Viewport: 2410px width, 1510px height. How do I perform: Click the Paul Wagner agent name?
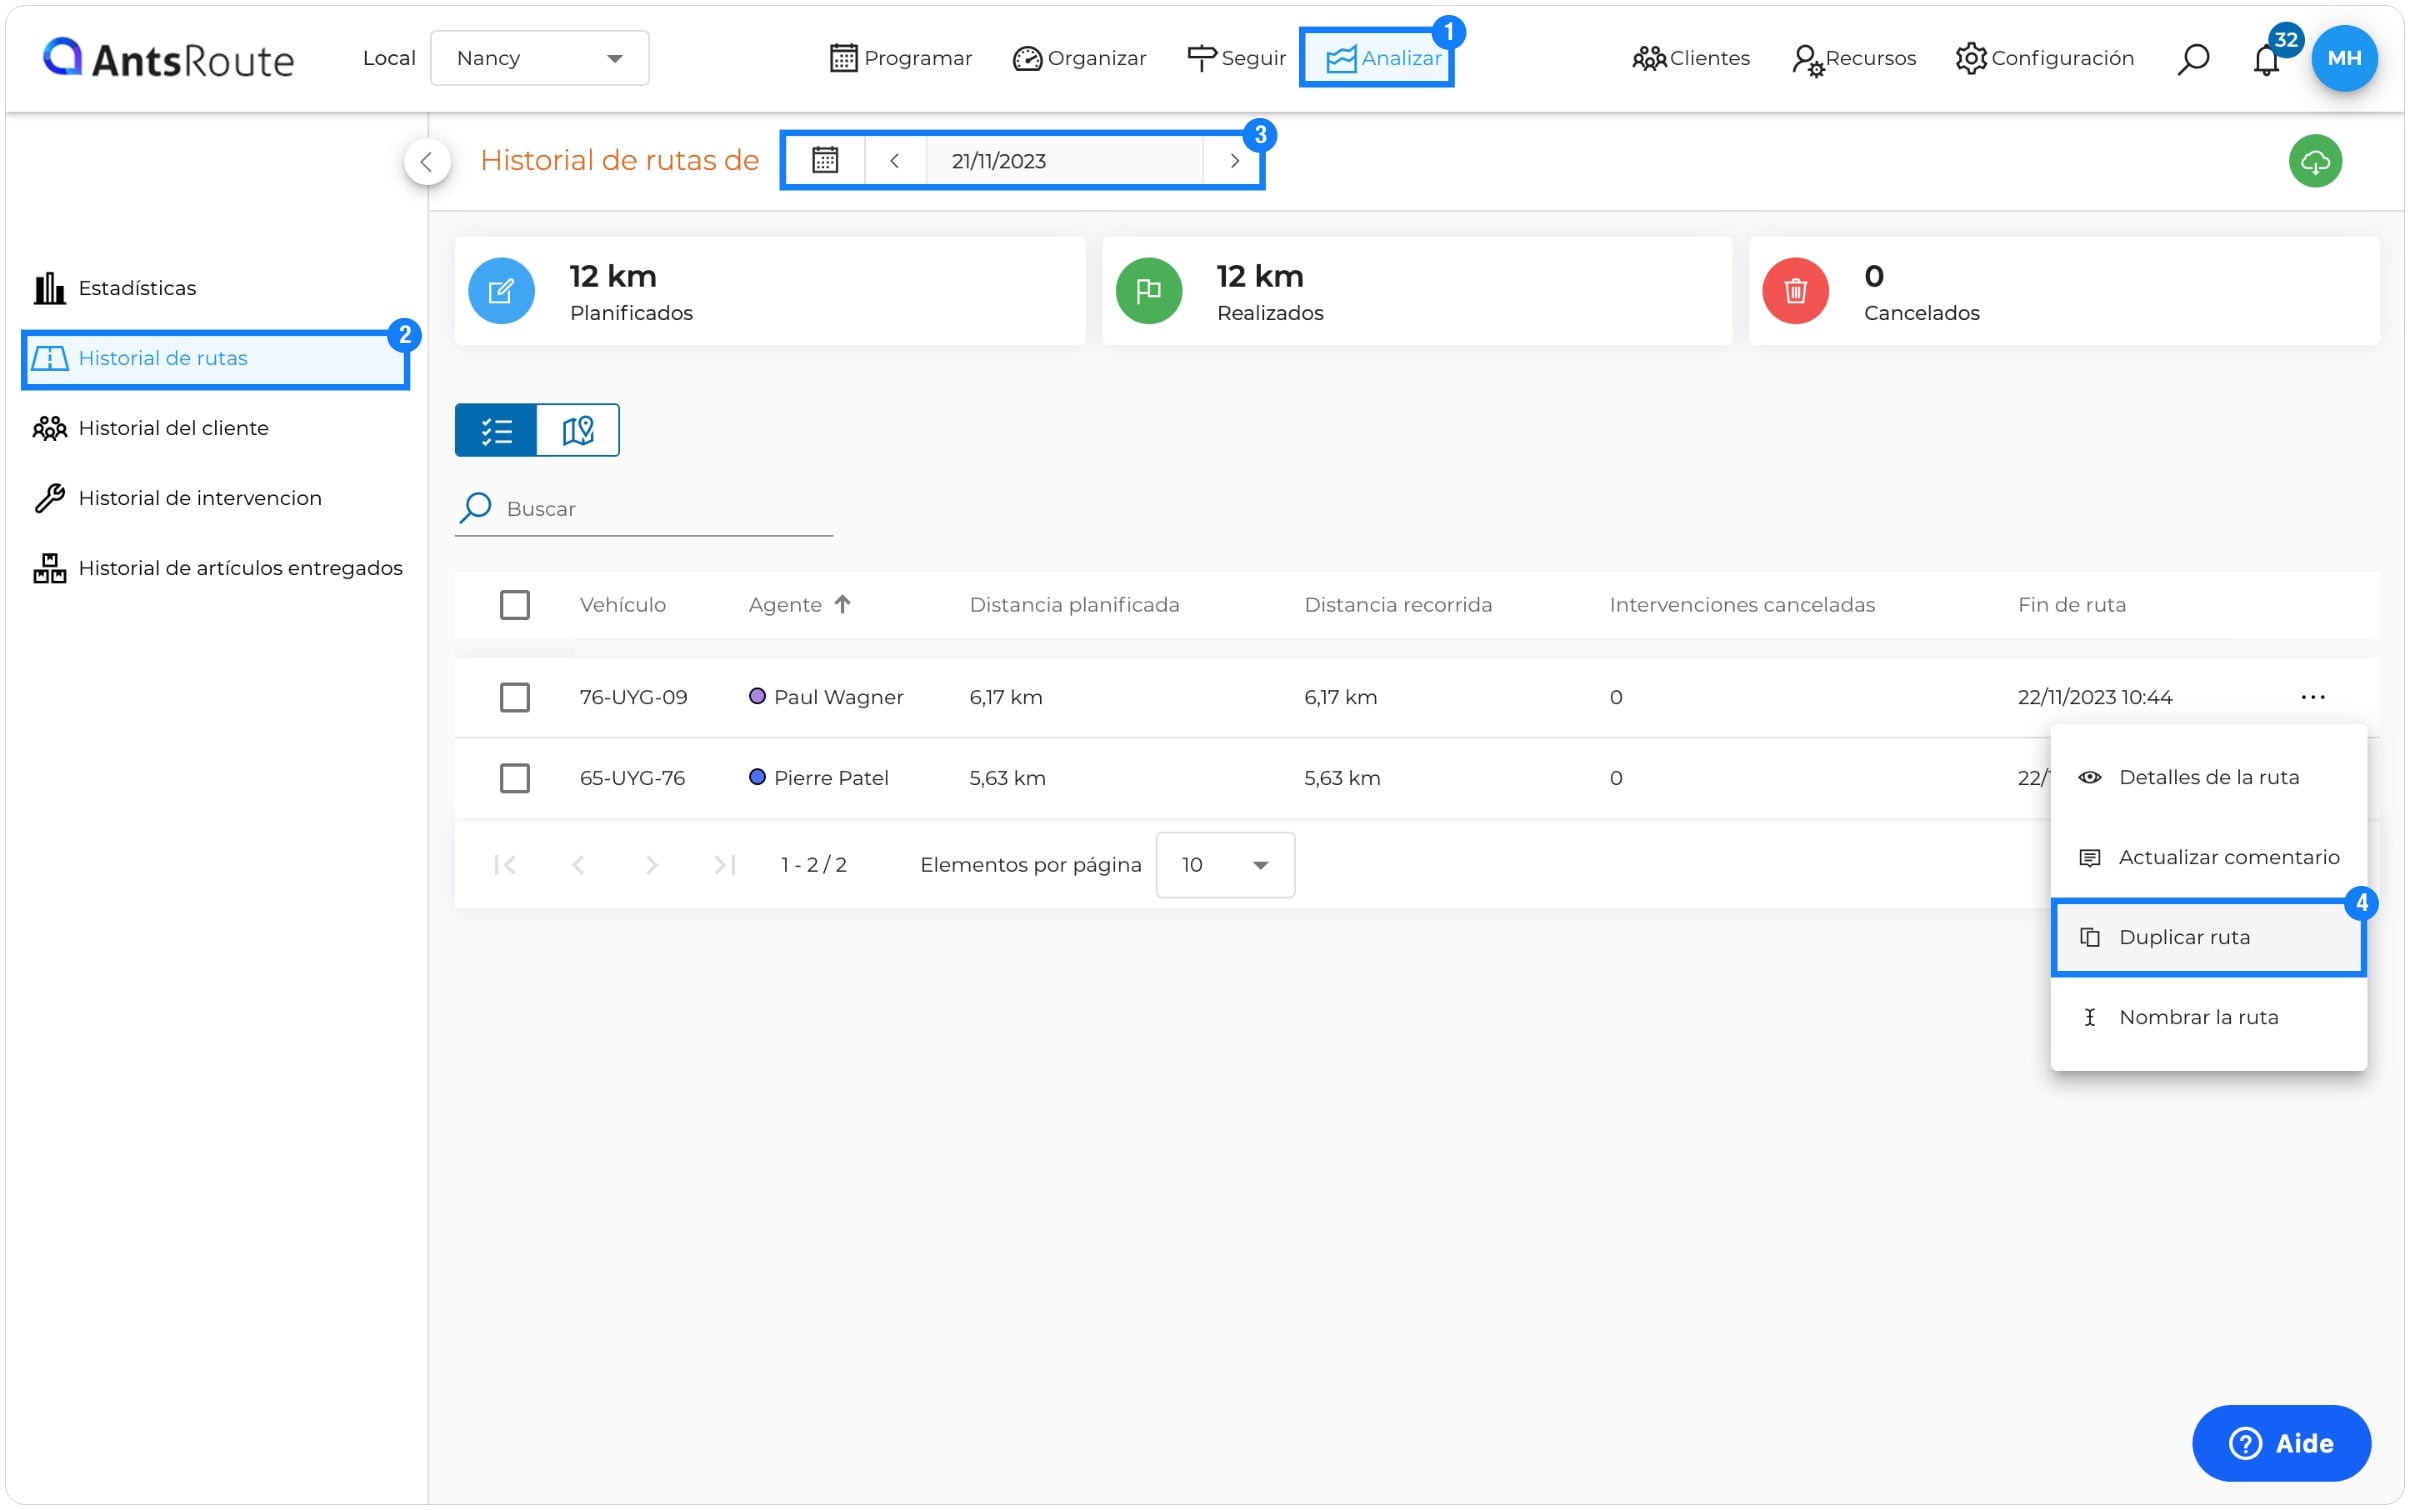tap(838, 697)
